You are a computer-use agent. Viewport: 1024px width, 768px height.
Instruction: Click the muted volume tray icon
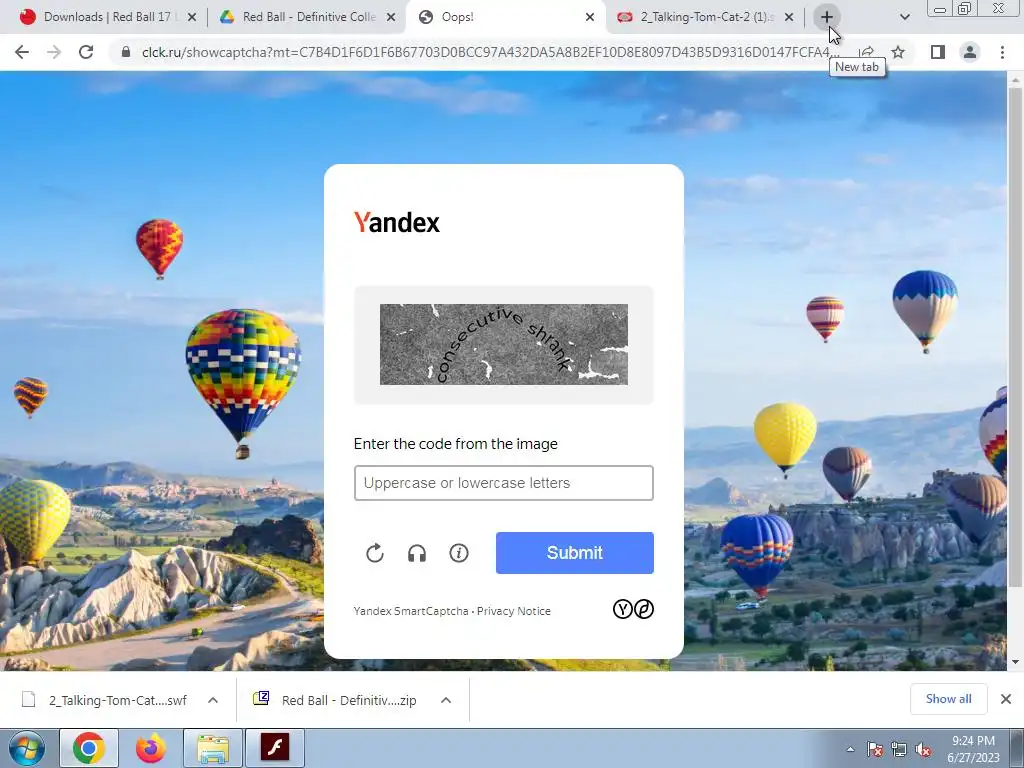(x=923, y=749)
